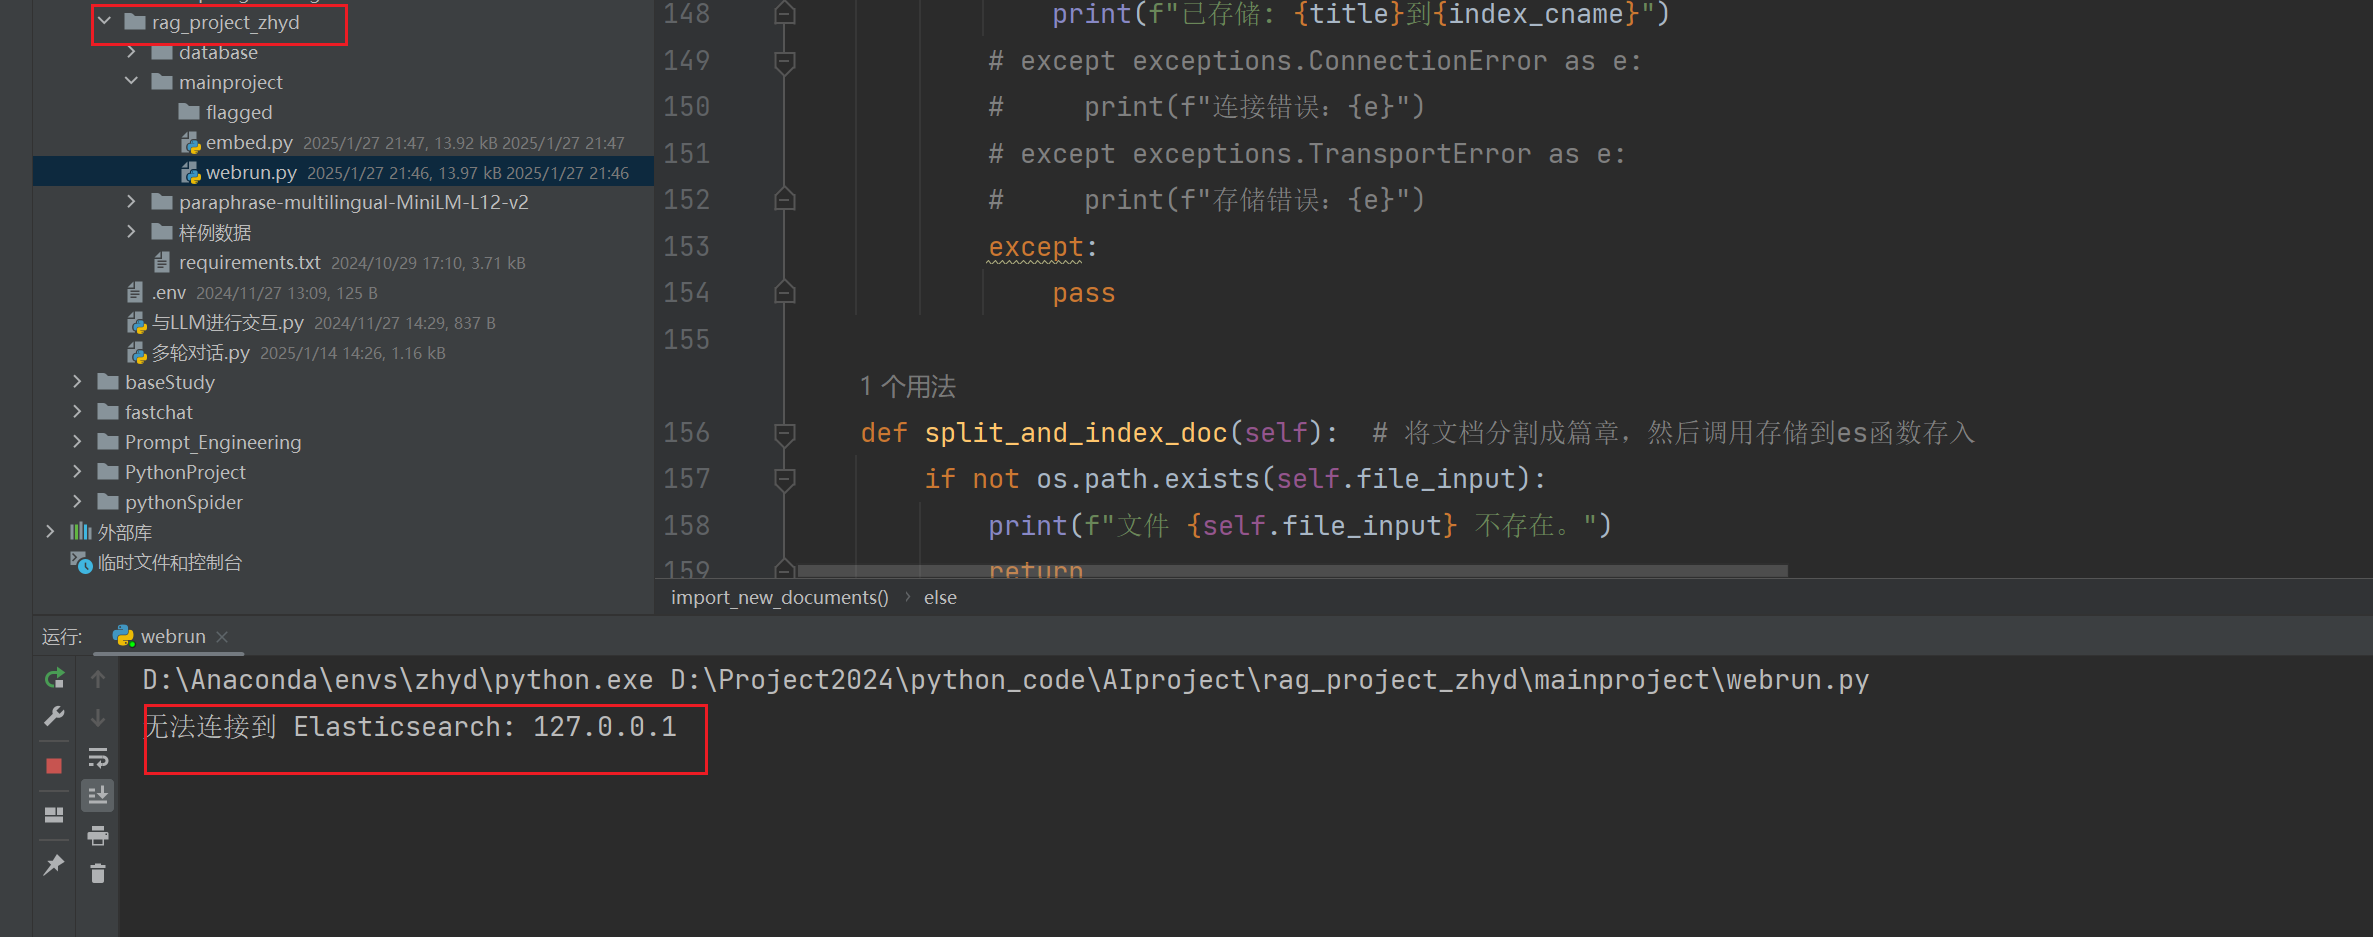Click the import_new_documents() breadcrumb
The image size is (2373, 937).
[x=779, y=597]
